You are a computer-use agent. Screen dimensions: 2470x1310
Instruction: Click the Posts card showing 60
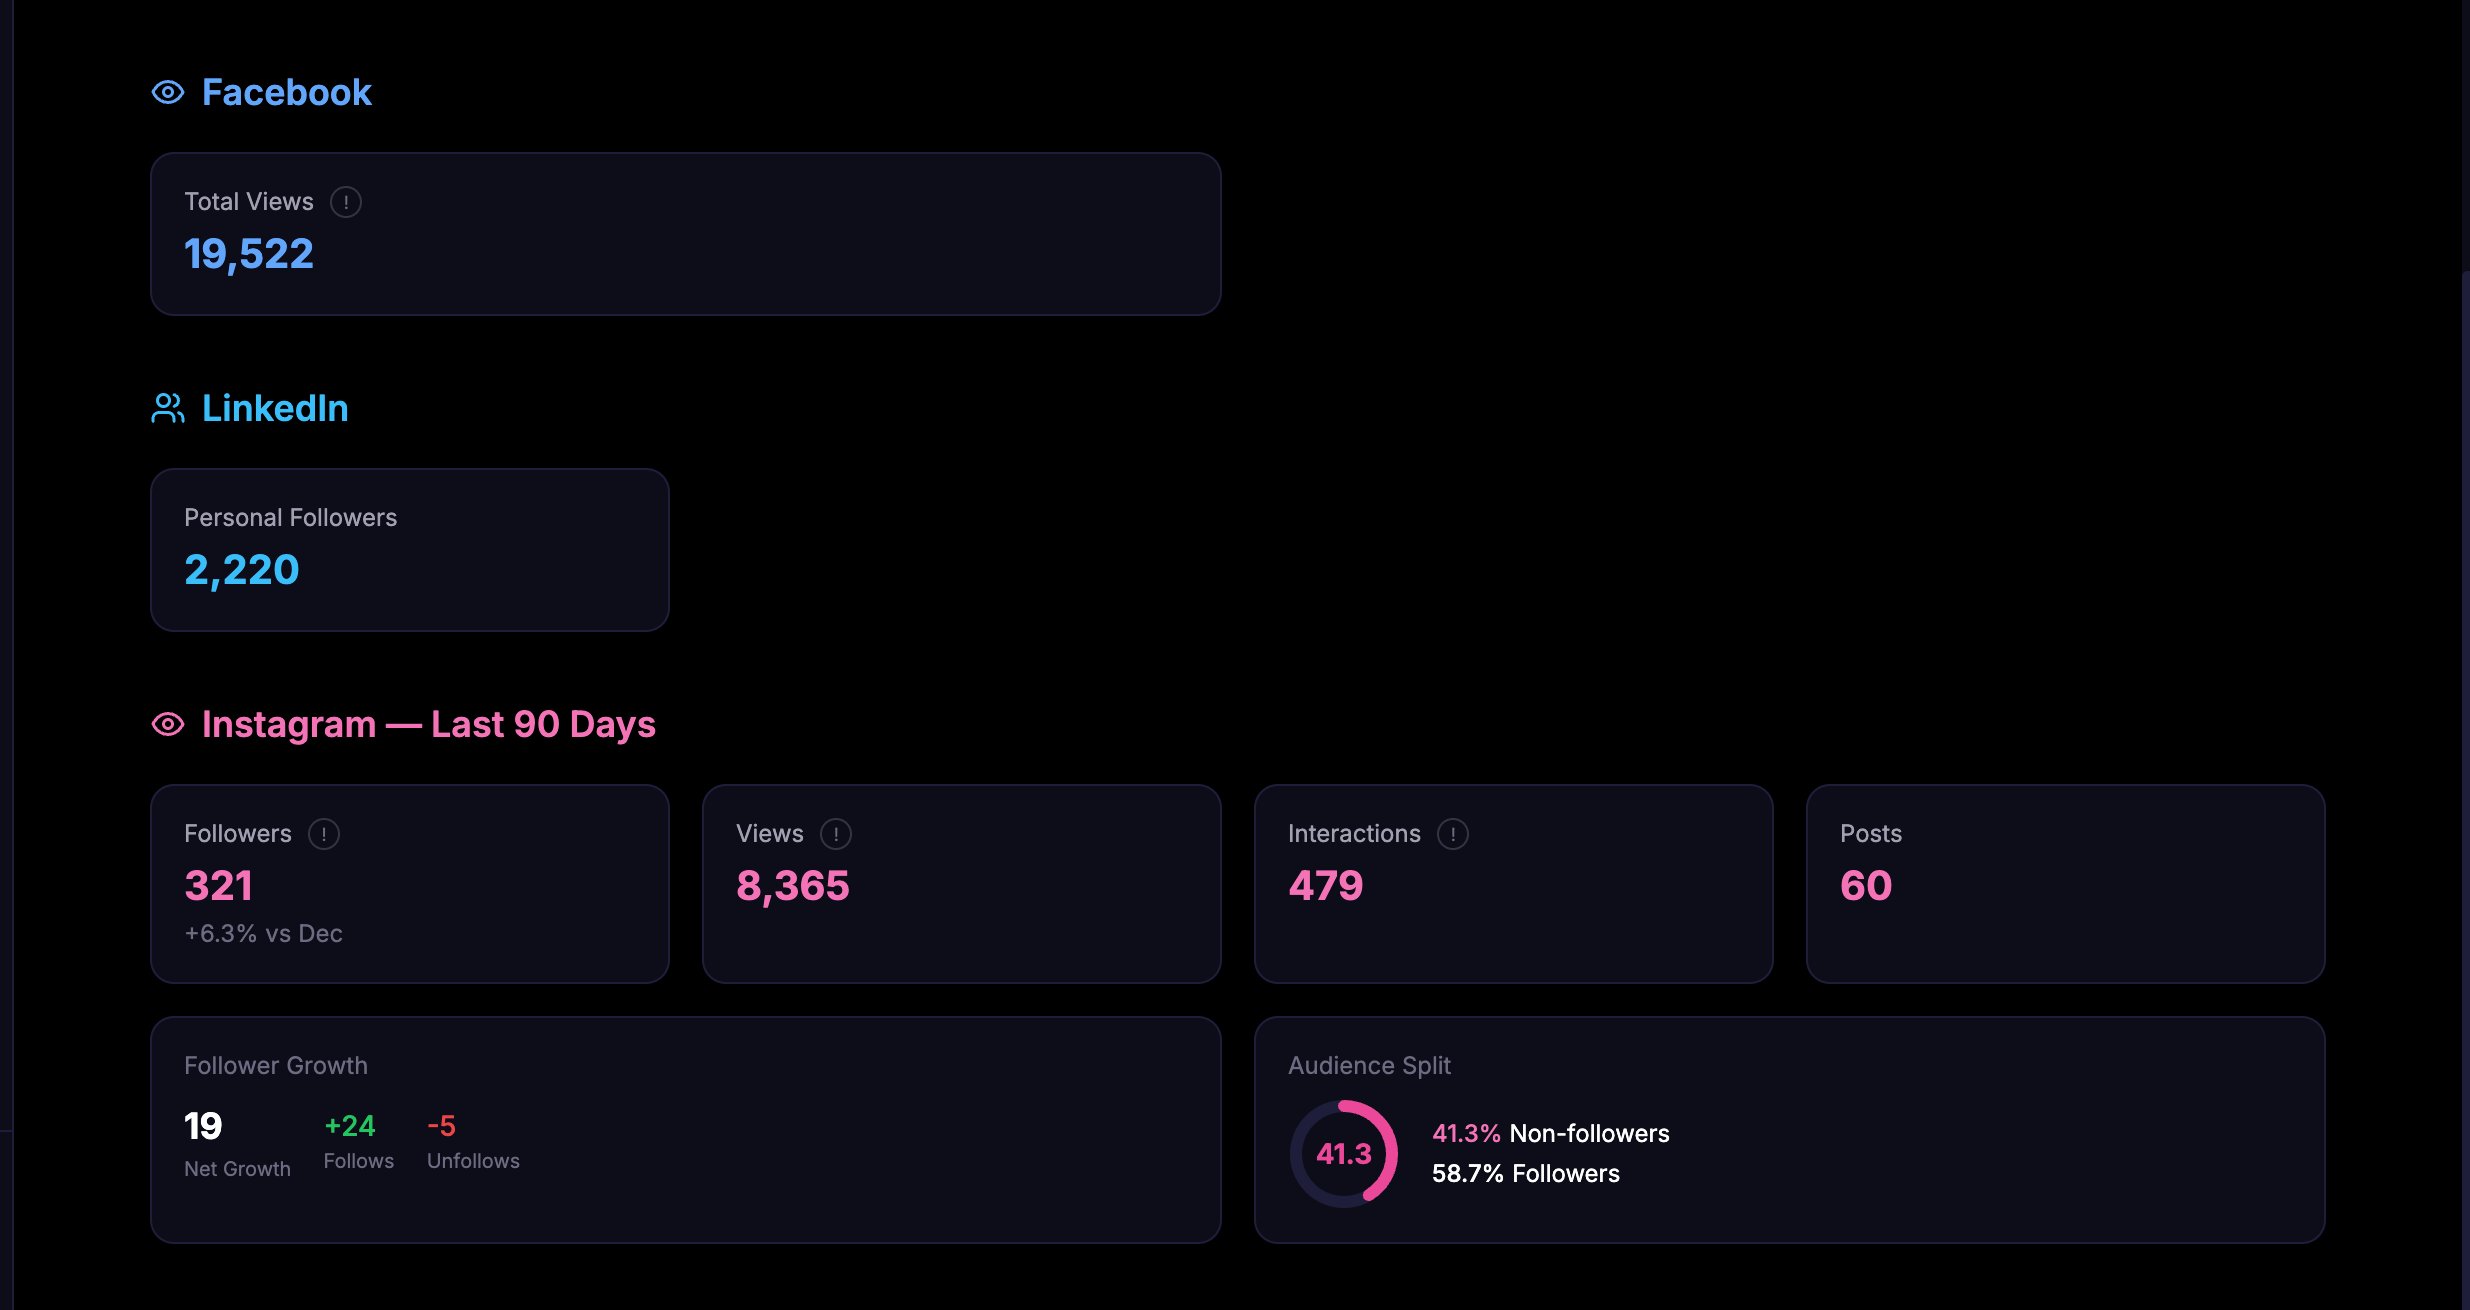tap(2065, 883)
